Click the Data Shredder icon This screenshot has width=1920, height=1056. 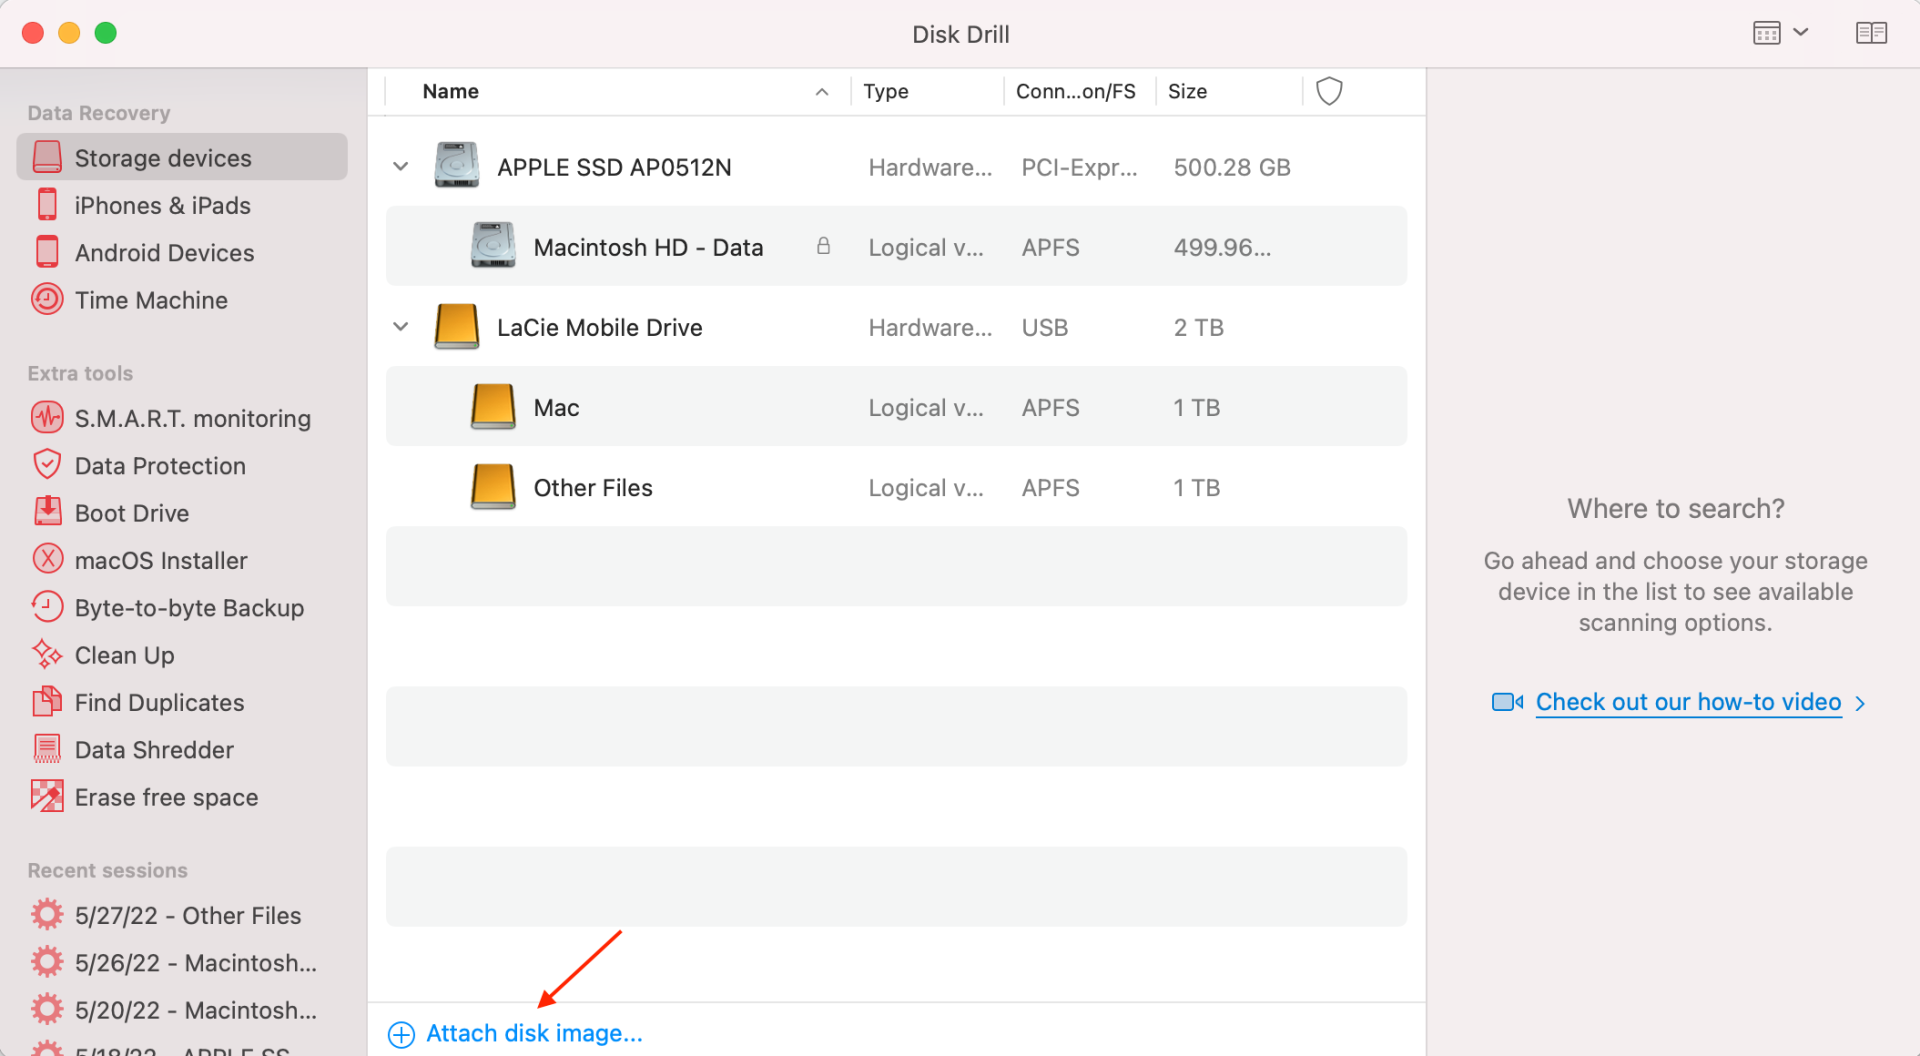[x=47, y=748]
